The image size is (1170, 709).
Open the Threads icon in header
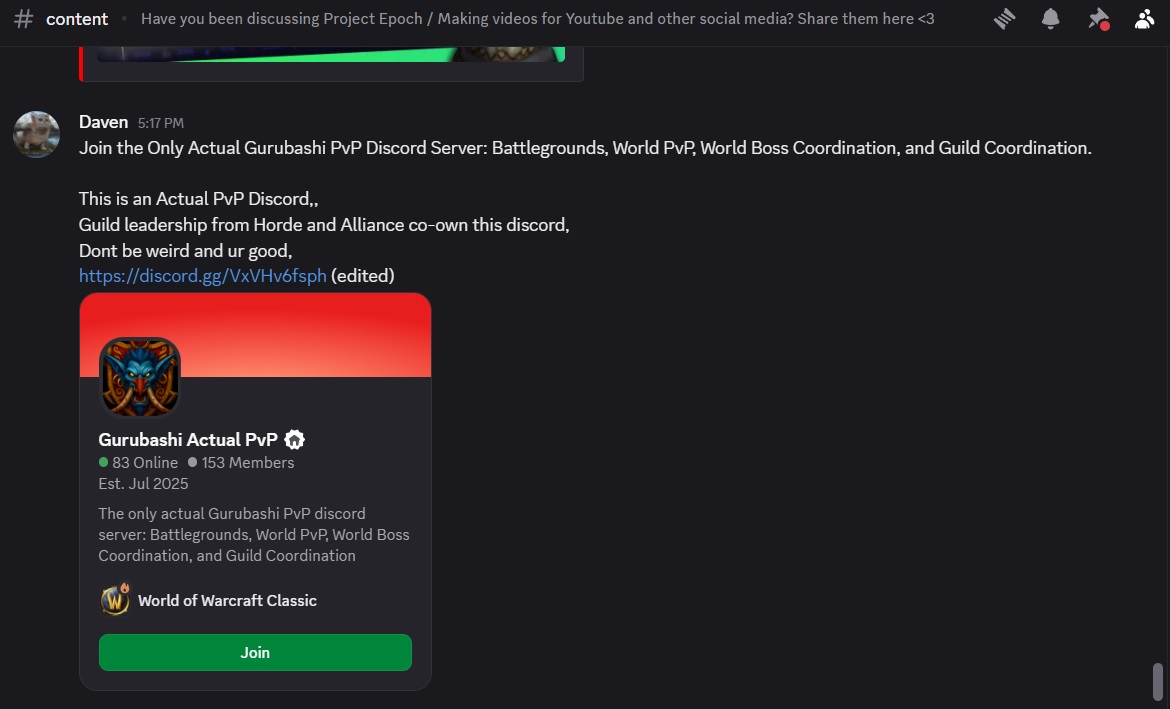1004,19
